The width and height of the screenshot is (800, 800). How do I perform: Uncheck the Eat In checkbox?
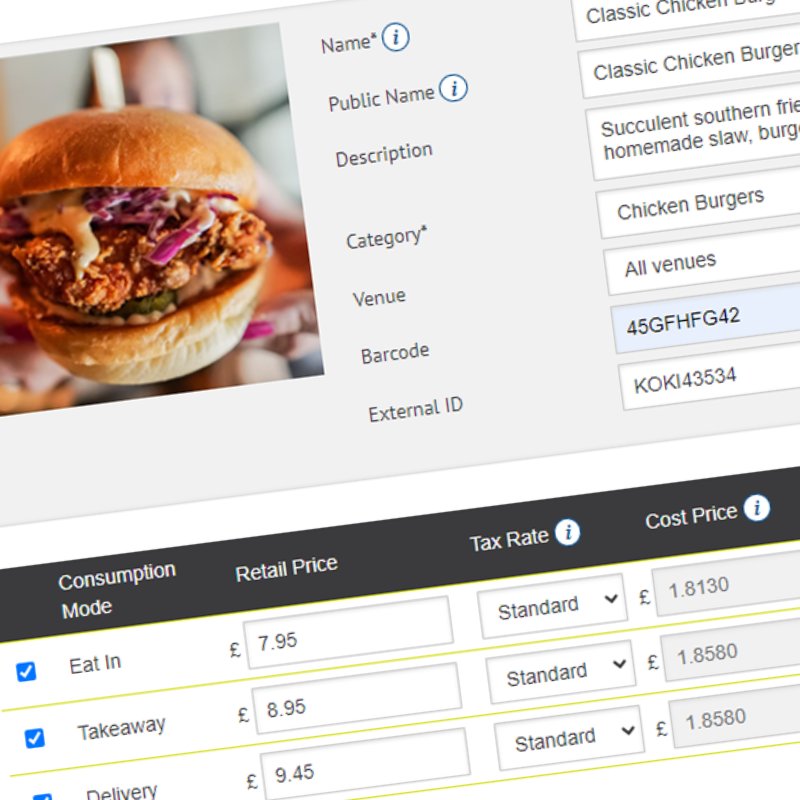[x=26, y=672]
